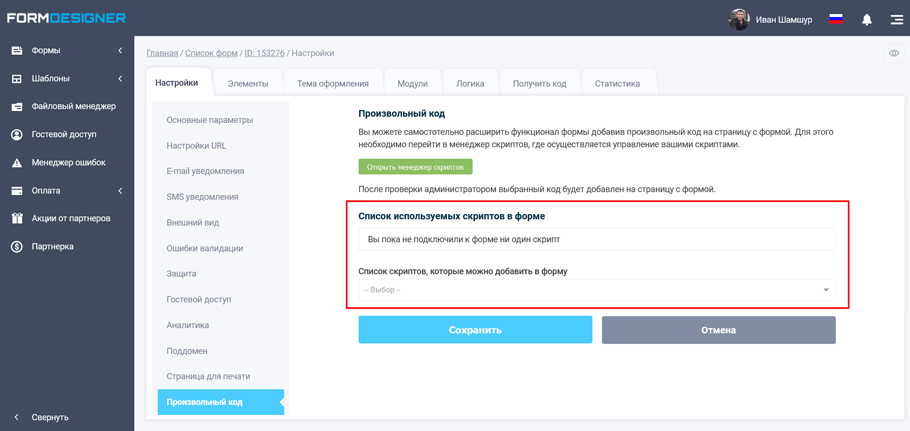Open notifications bell icon
This screenshot has height=431, width=910.
867,19
